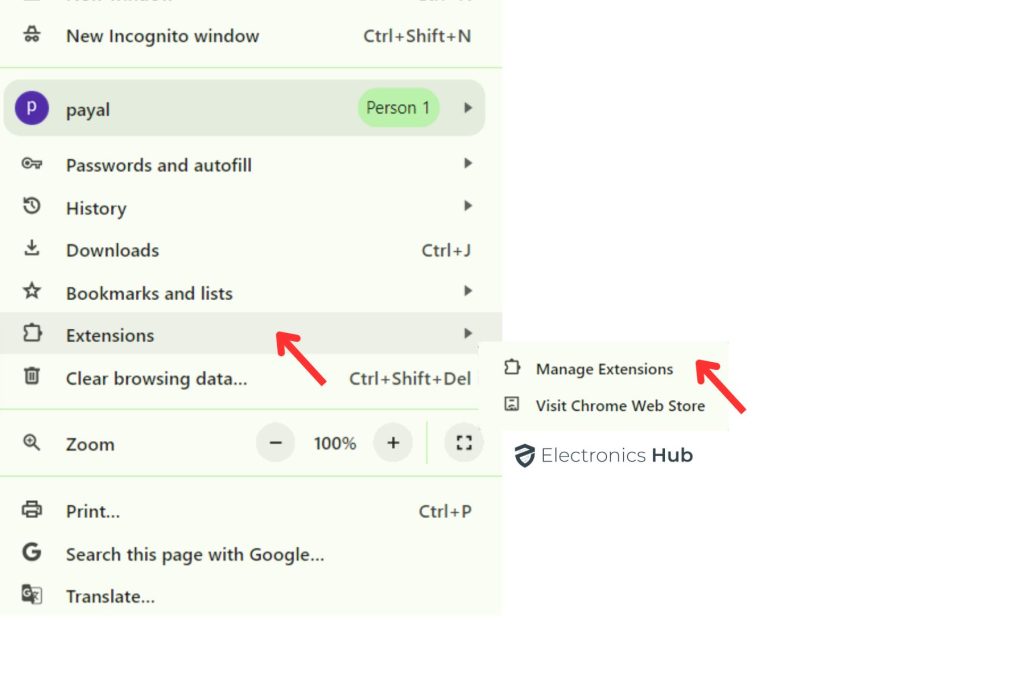Image resolution: width=1024 pixels, height=683 pixels.
Task: Click the Person 1 profile badge
Action: pos(398,108)
